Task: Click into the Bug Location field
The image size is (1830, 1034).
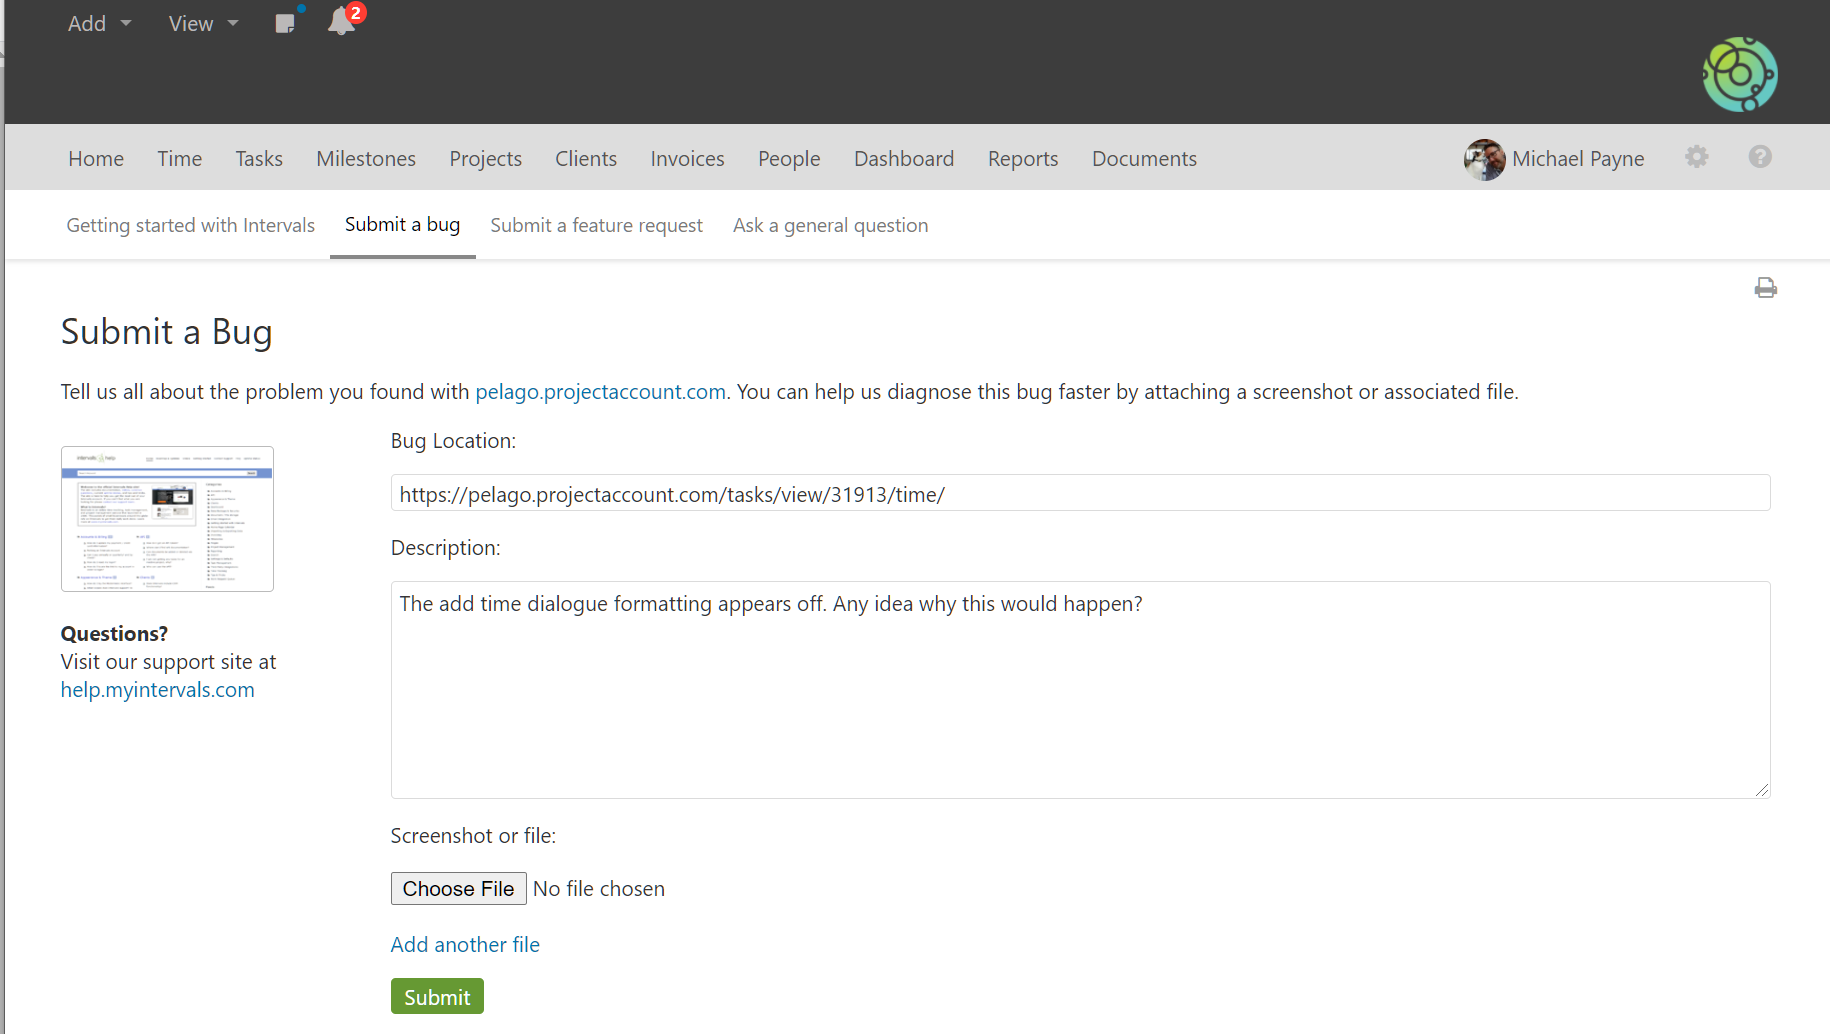Action: click(x=1080, y=494)
